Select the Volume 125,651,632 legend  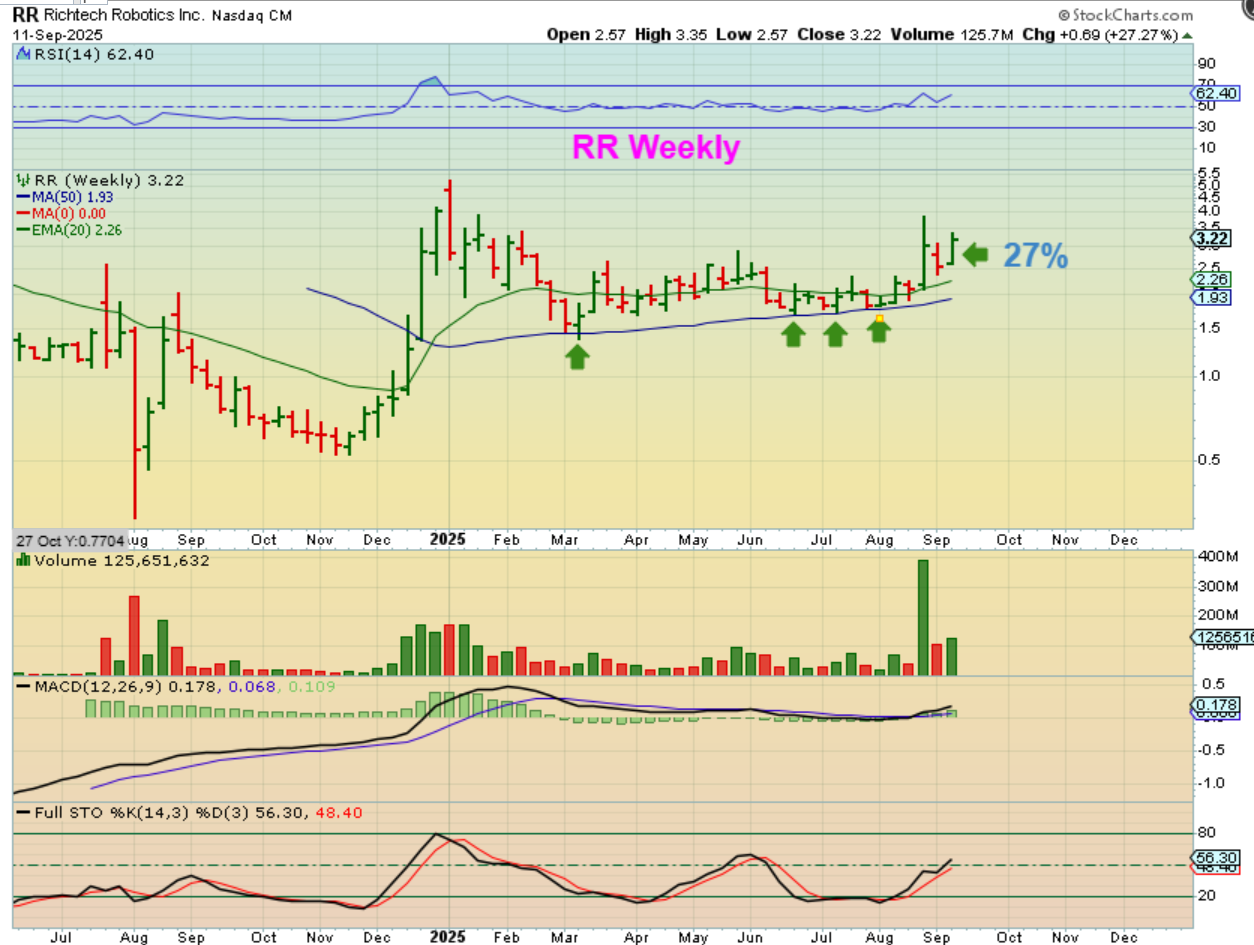pyautogui.click(x=112, y=561)
